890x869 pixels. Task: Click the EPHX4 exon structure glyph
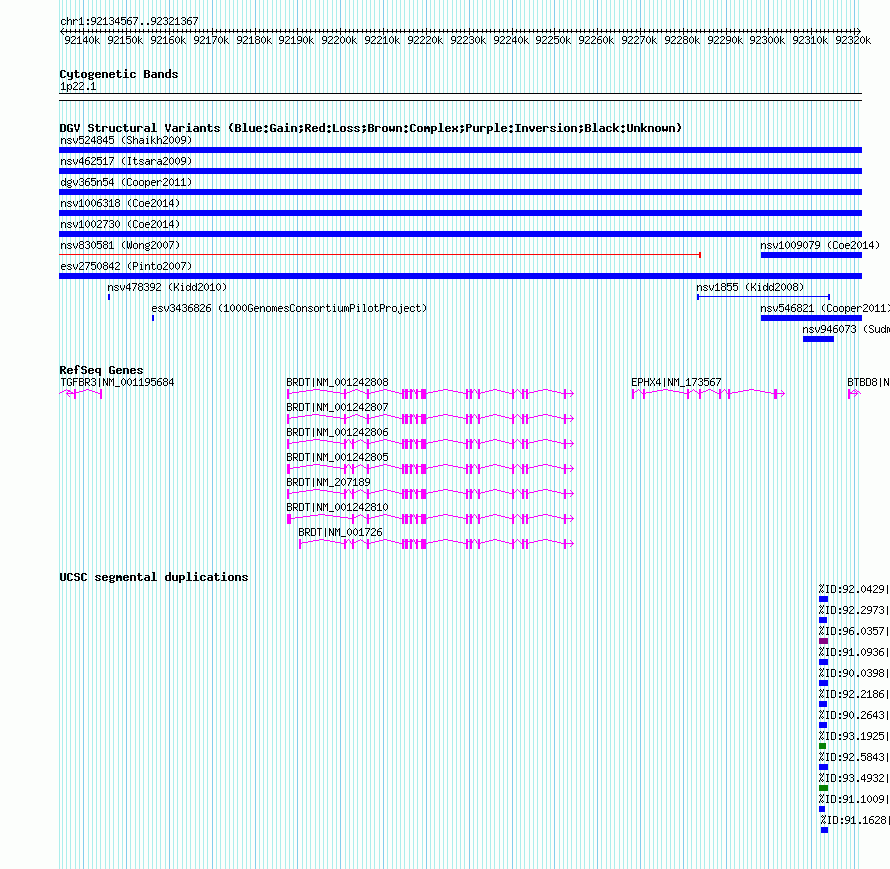(708, 394)
